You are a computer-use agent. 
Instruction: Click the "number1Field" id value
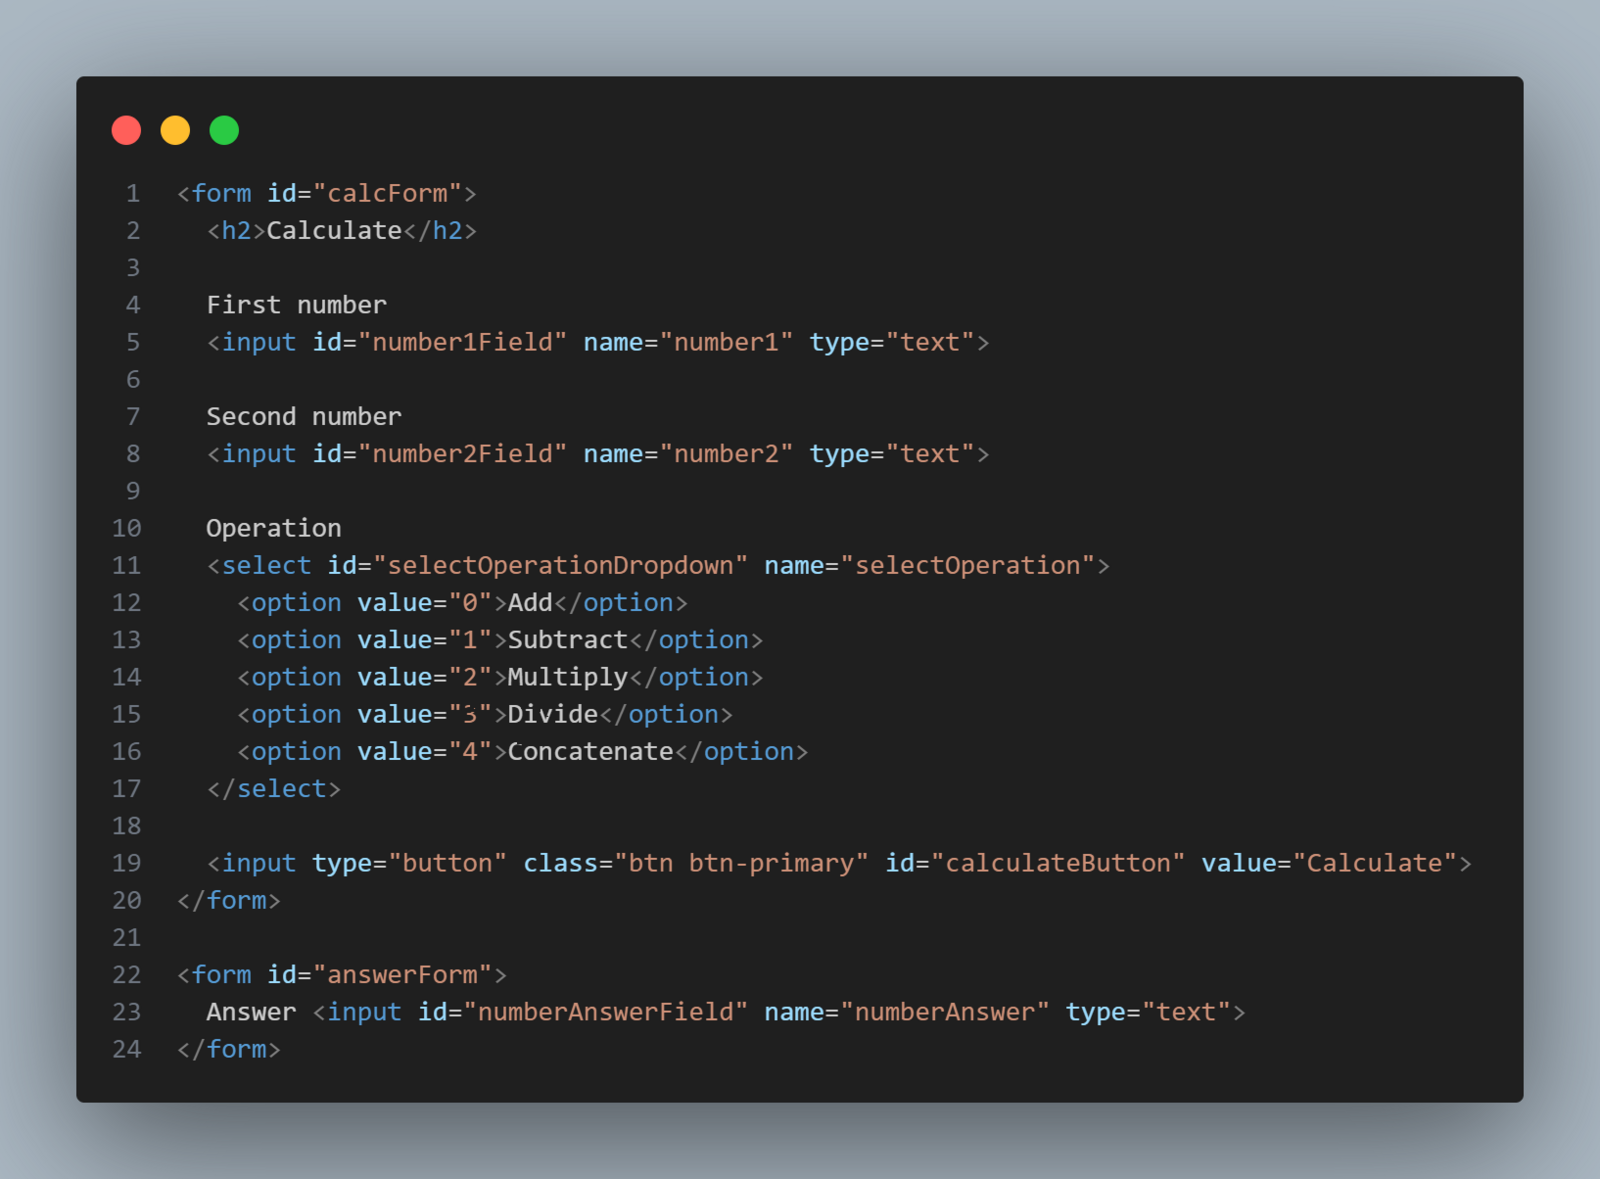coord(463,342)
